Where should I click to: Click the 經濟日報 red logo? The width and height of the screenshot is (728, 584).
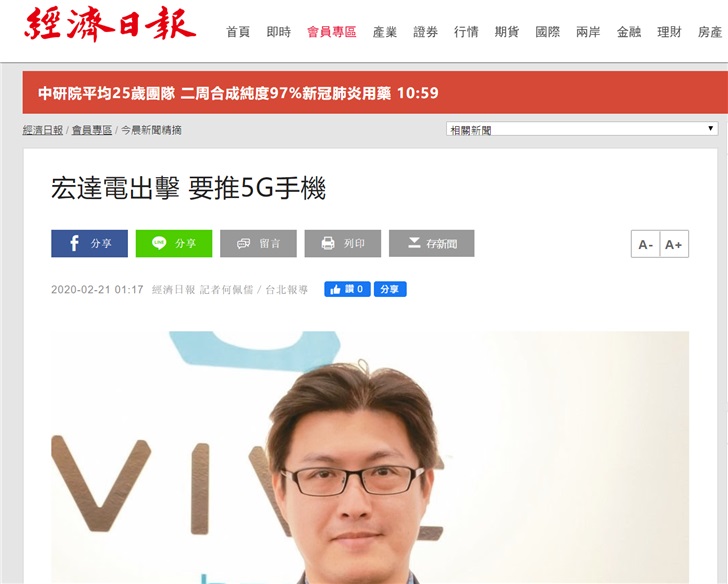point(110,24)
